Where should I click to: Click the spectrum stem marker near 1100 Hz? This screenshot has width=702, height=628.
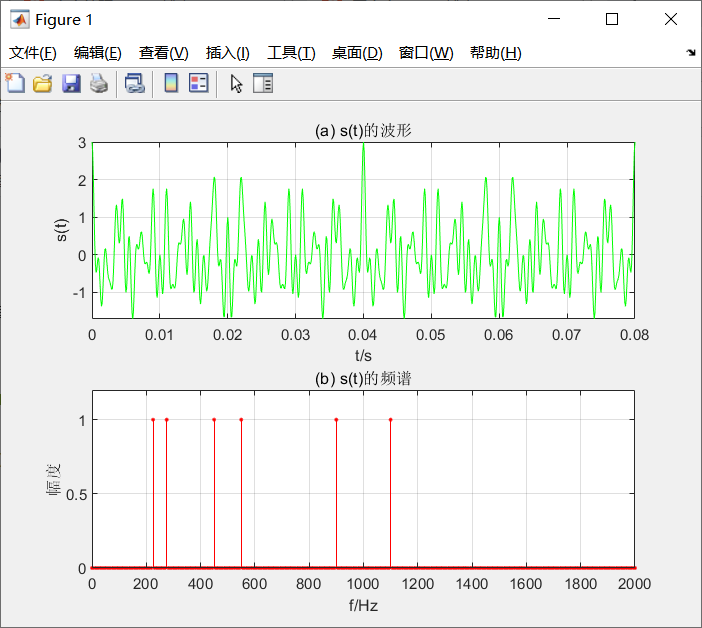pyautogui.click(x=390, y=420)
